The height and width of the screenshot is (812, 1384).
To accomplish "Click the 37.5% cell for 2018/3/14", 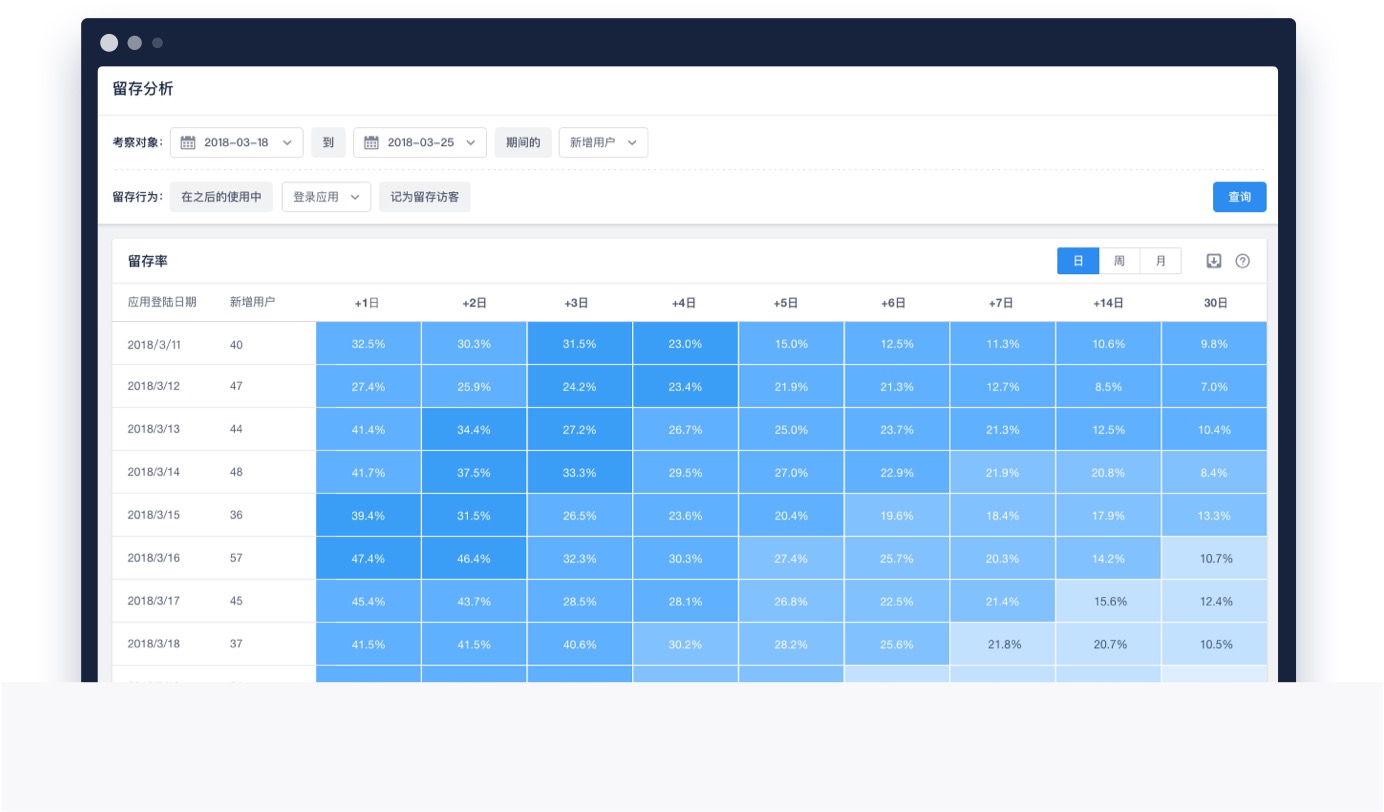I will pos(474,472).
